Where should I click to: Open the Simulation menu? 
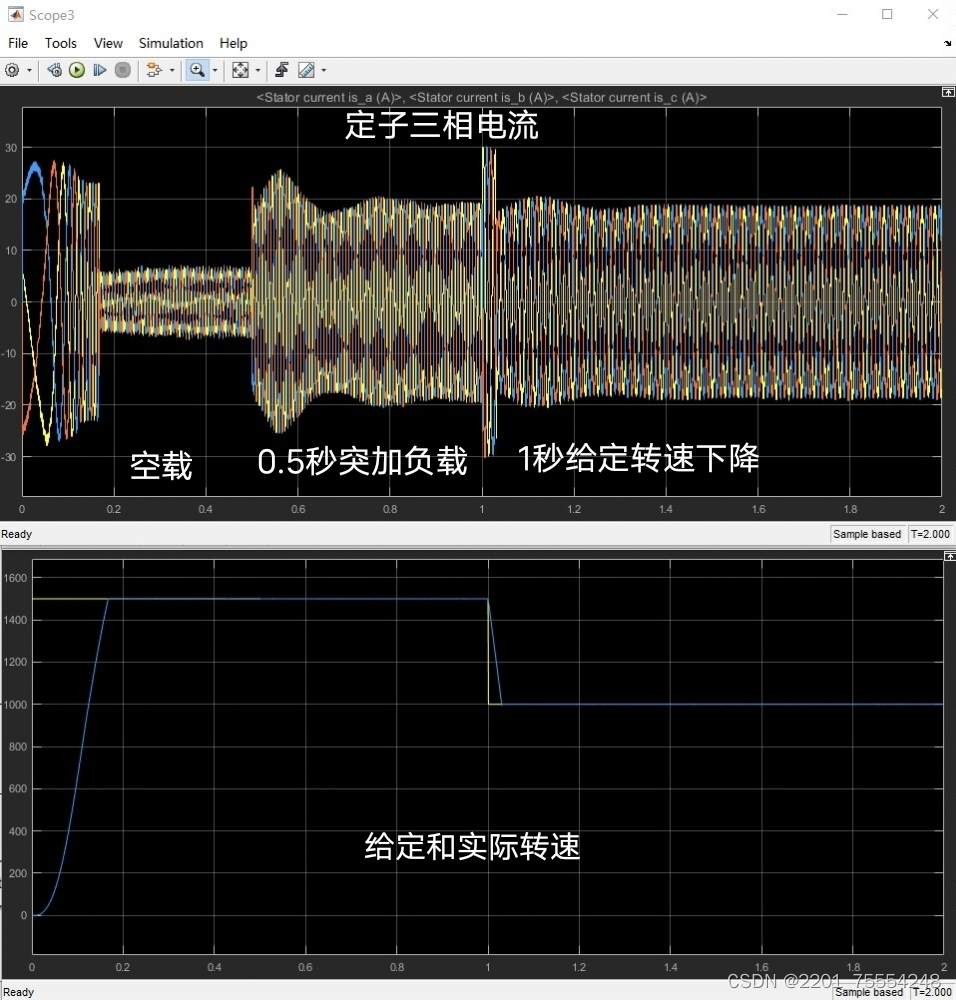171,43
